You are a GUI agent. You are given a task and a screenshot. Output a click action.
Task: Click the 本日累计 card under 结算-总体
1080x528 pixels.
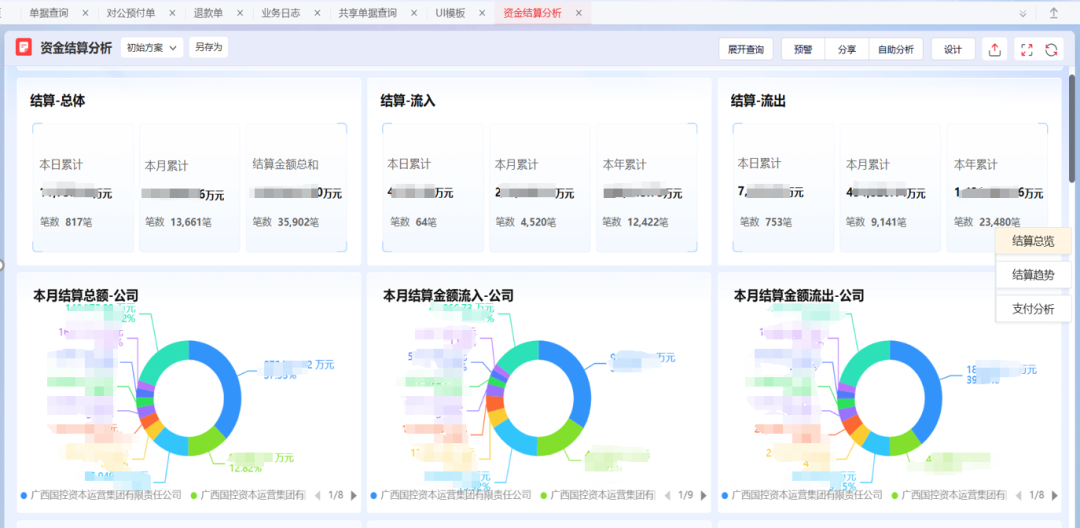83,188
